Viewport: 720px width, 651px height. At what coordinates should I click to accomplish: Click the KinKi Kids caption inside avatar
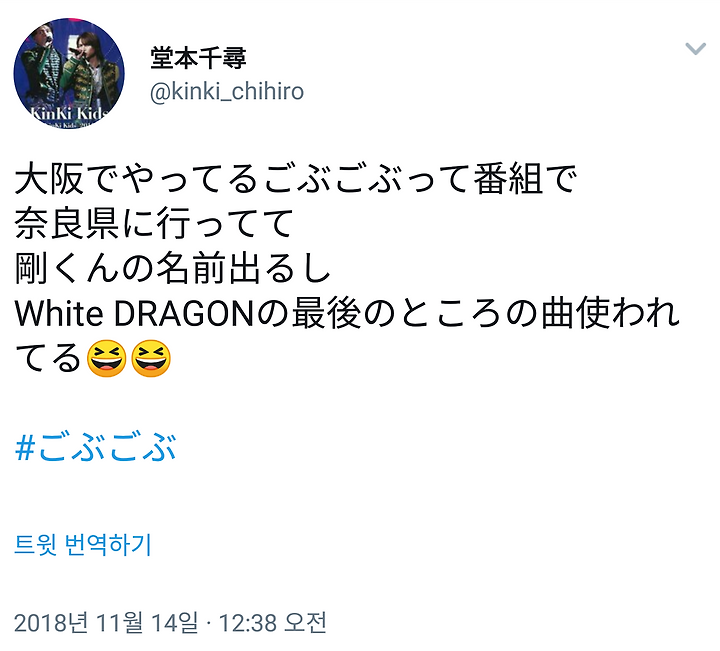pyautogui.click(x=70, y=113)
